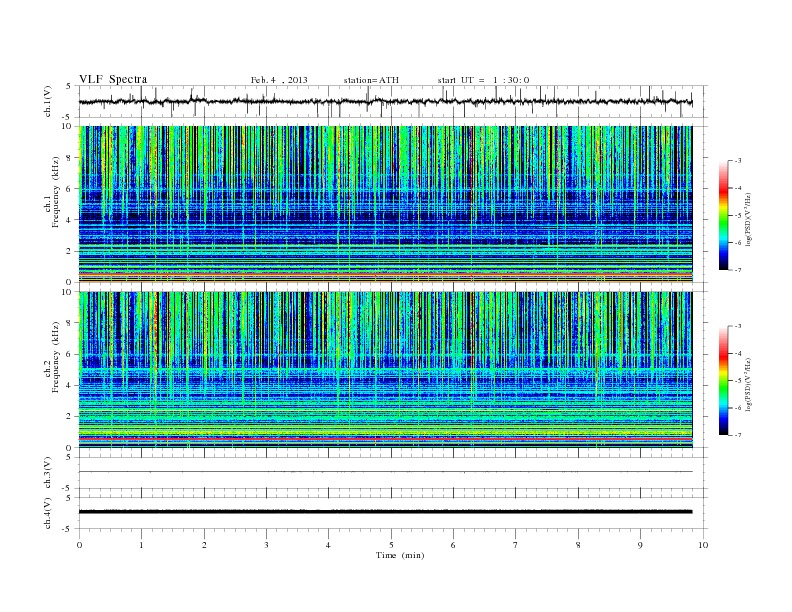Click the date 'Feb. 4, 2013' label
792x612 pixels.
click(279, 80)
